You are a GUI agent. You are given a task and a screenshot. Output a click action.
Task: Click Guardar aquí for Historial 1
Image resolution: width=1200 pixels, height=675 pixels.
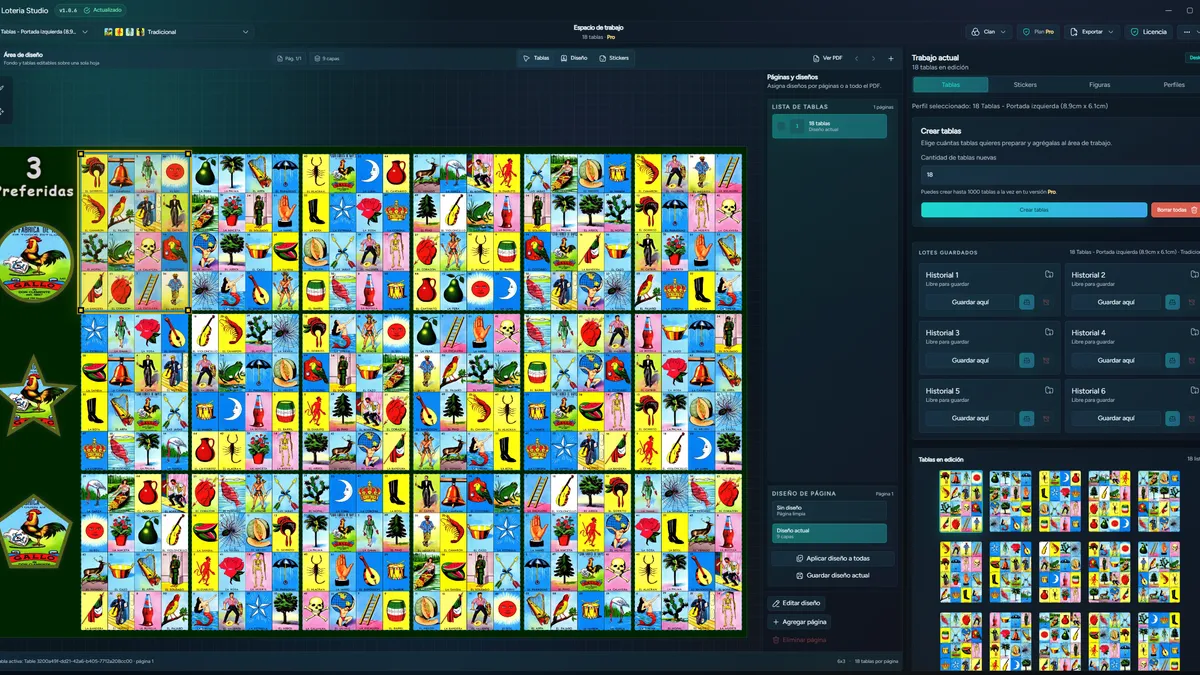coord(969,302)
